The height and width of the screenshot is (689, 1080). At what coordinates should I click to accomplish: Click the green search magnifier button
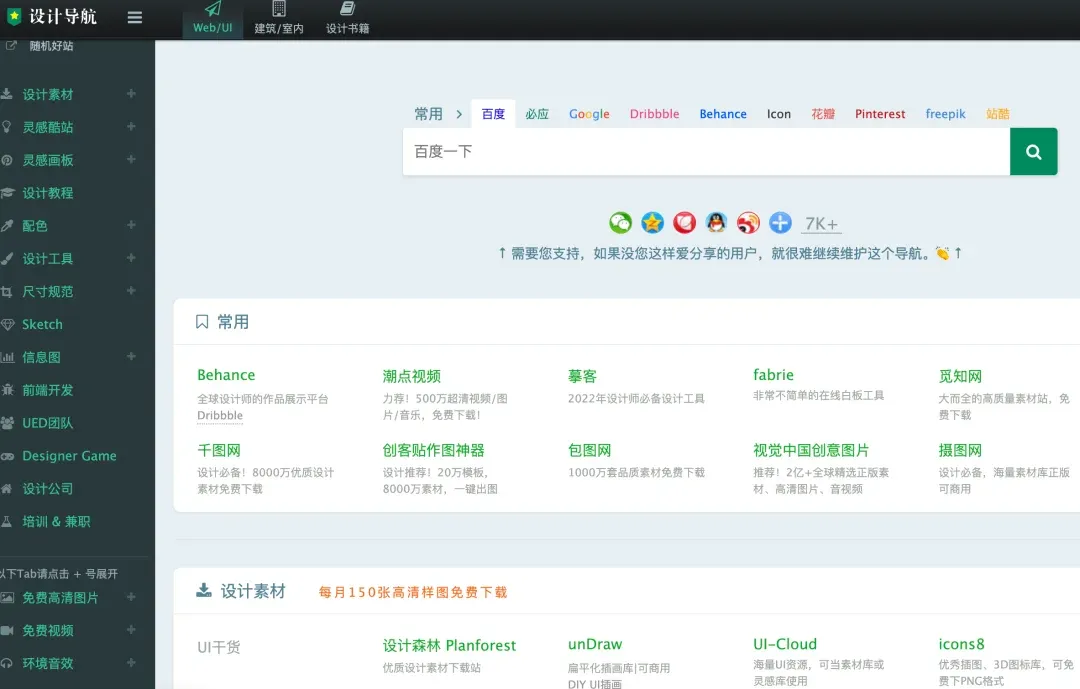[x=1033, y=152]
